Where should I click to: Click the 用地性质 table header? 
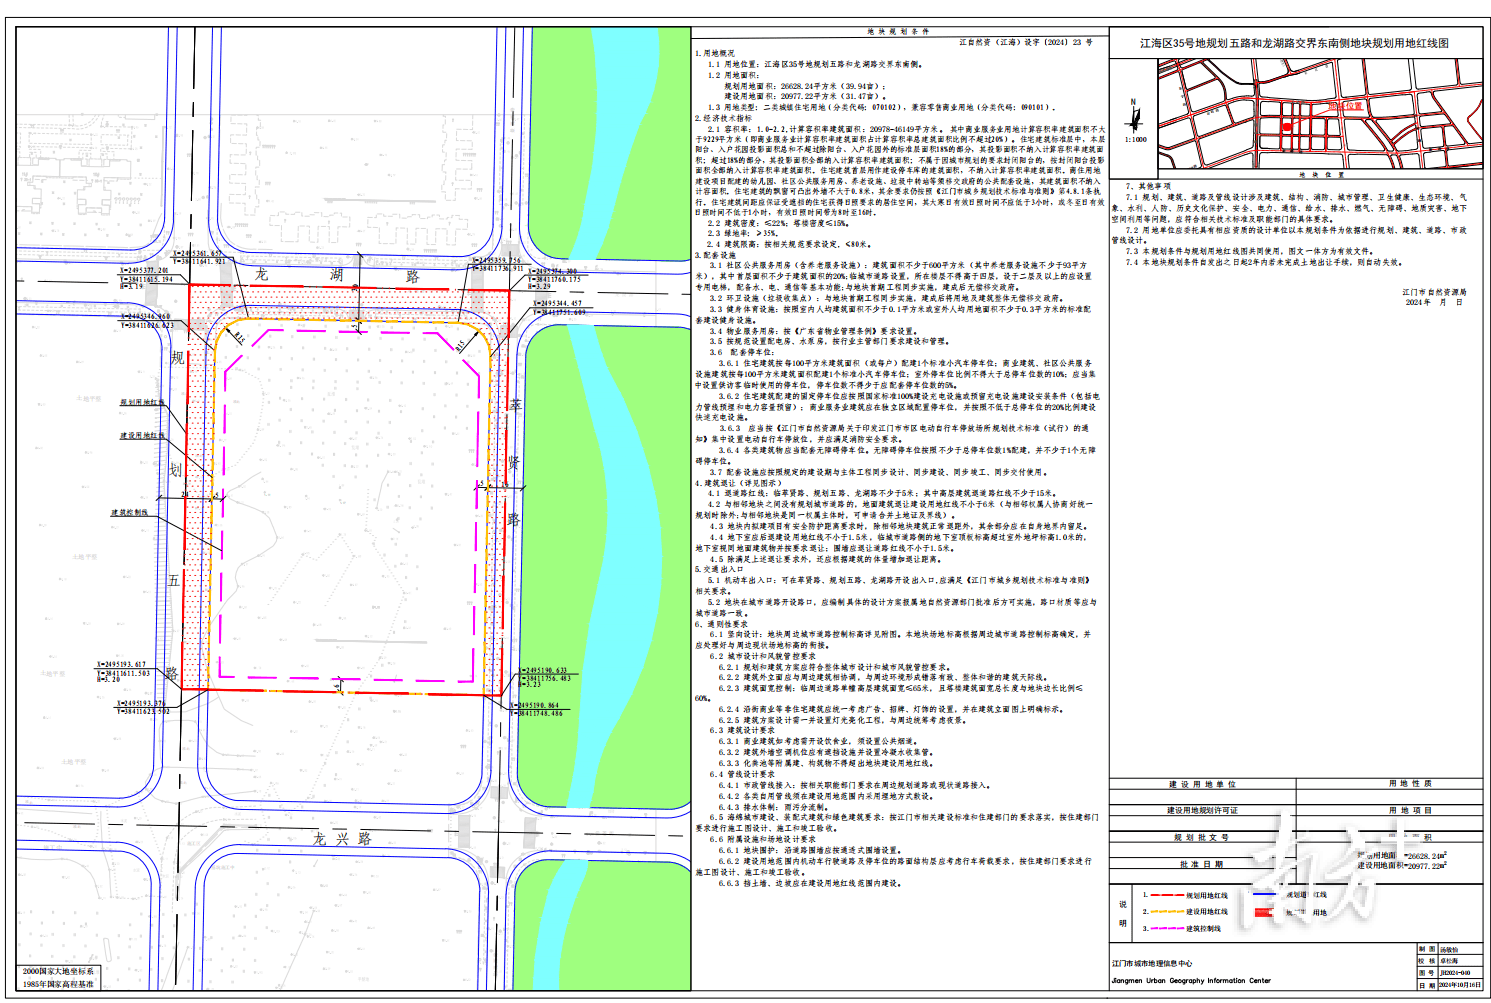point(1410,784)
